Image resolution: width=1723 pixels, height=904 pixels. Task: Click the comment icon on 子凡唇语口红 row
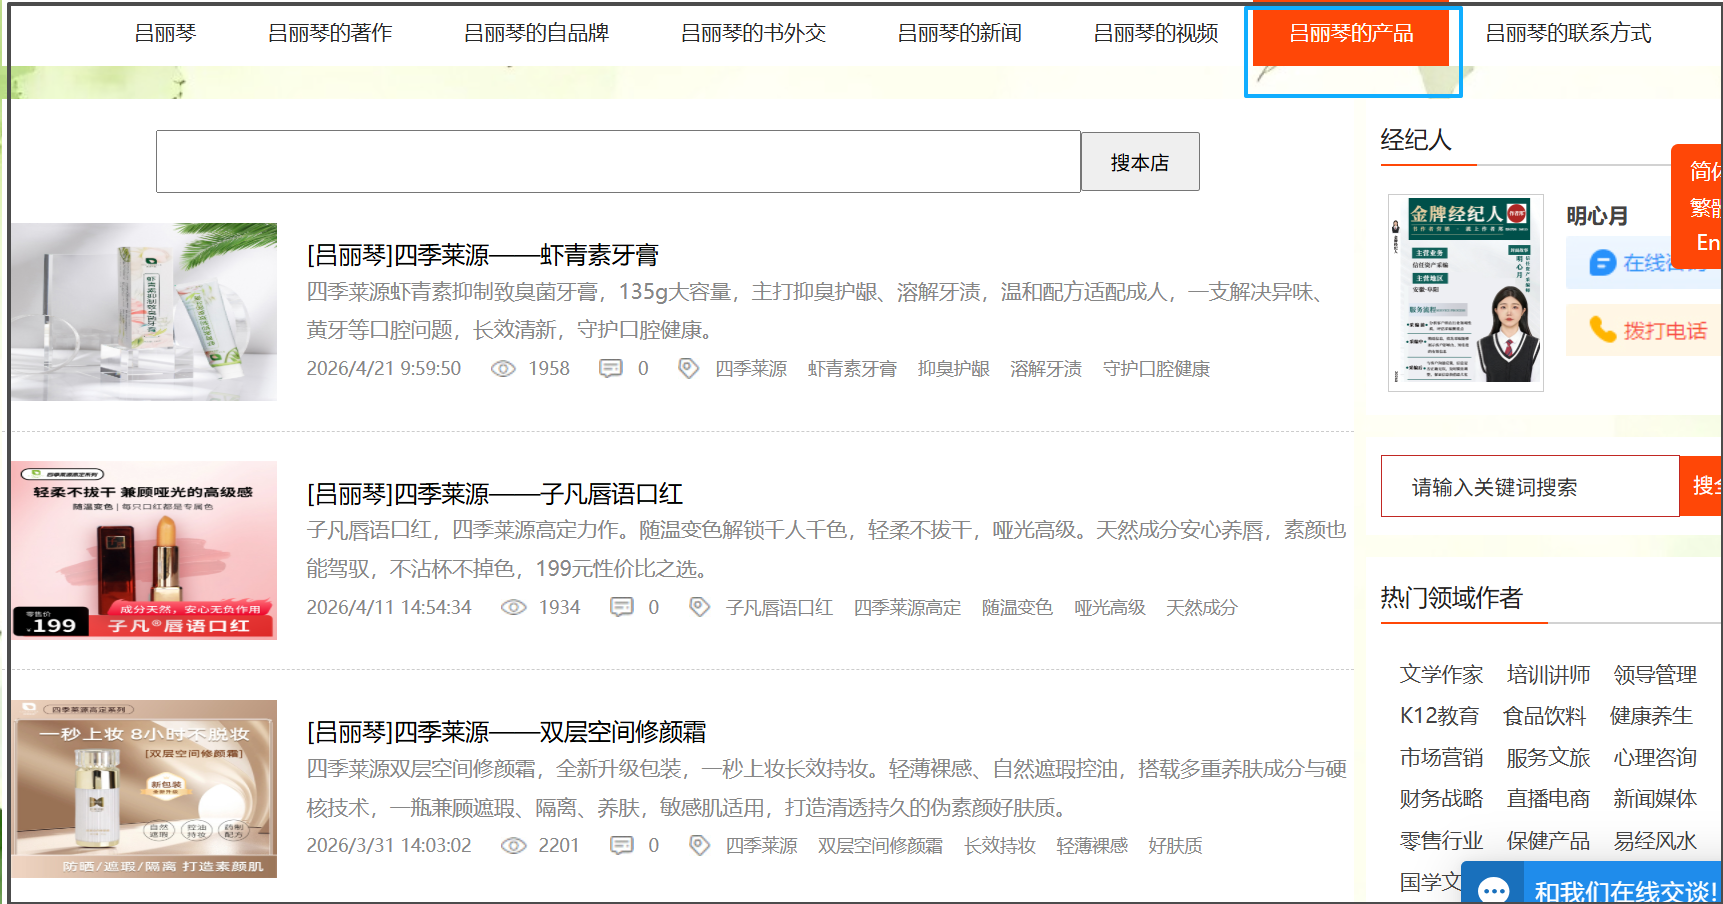pos(621,607)
